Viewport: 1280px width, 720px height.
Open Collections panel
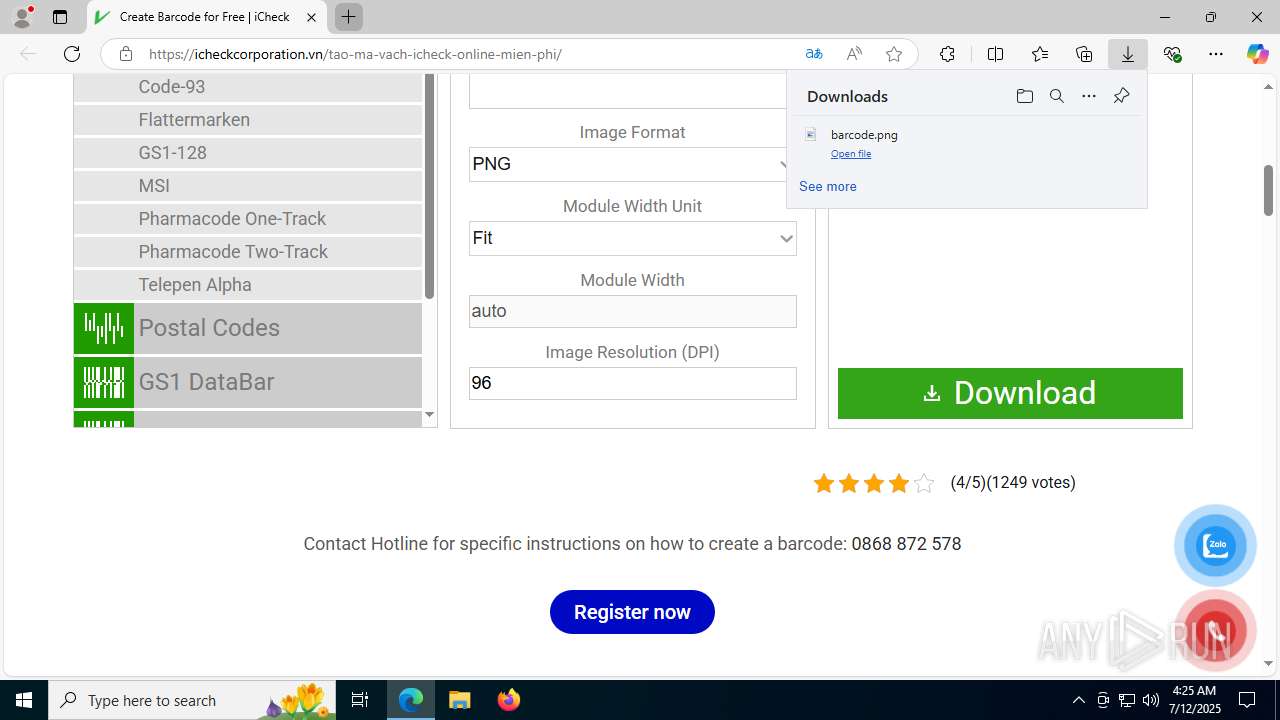(1084, 54)
